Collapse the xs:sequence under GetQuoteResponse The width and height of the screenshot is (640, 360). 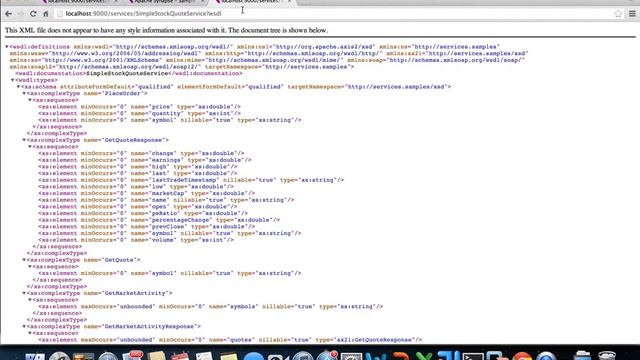click(29, 147)
